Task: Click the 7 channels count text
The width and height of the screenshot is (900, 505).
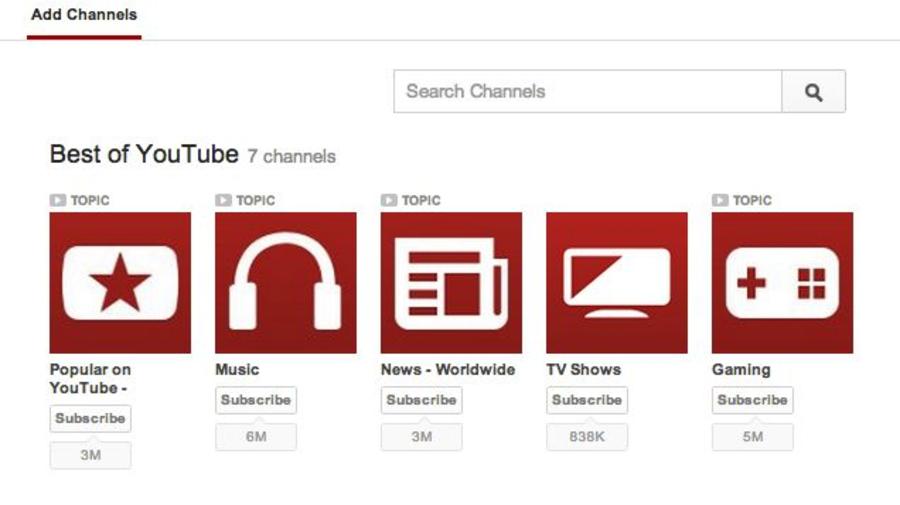Action: (292, 156)
